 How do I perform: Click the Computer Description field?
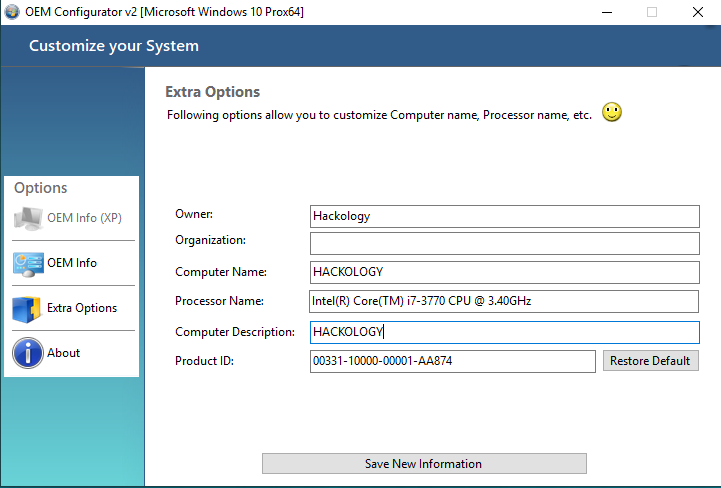504,332
